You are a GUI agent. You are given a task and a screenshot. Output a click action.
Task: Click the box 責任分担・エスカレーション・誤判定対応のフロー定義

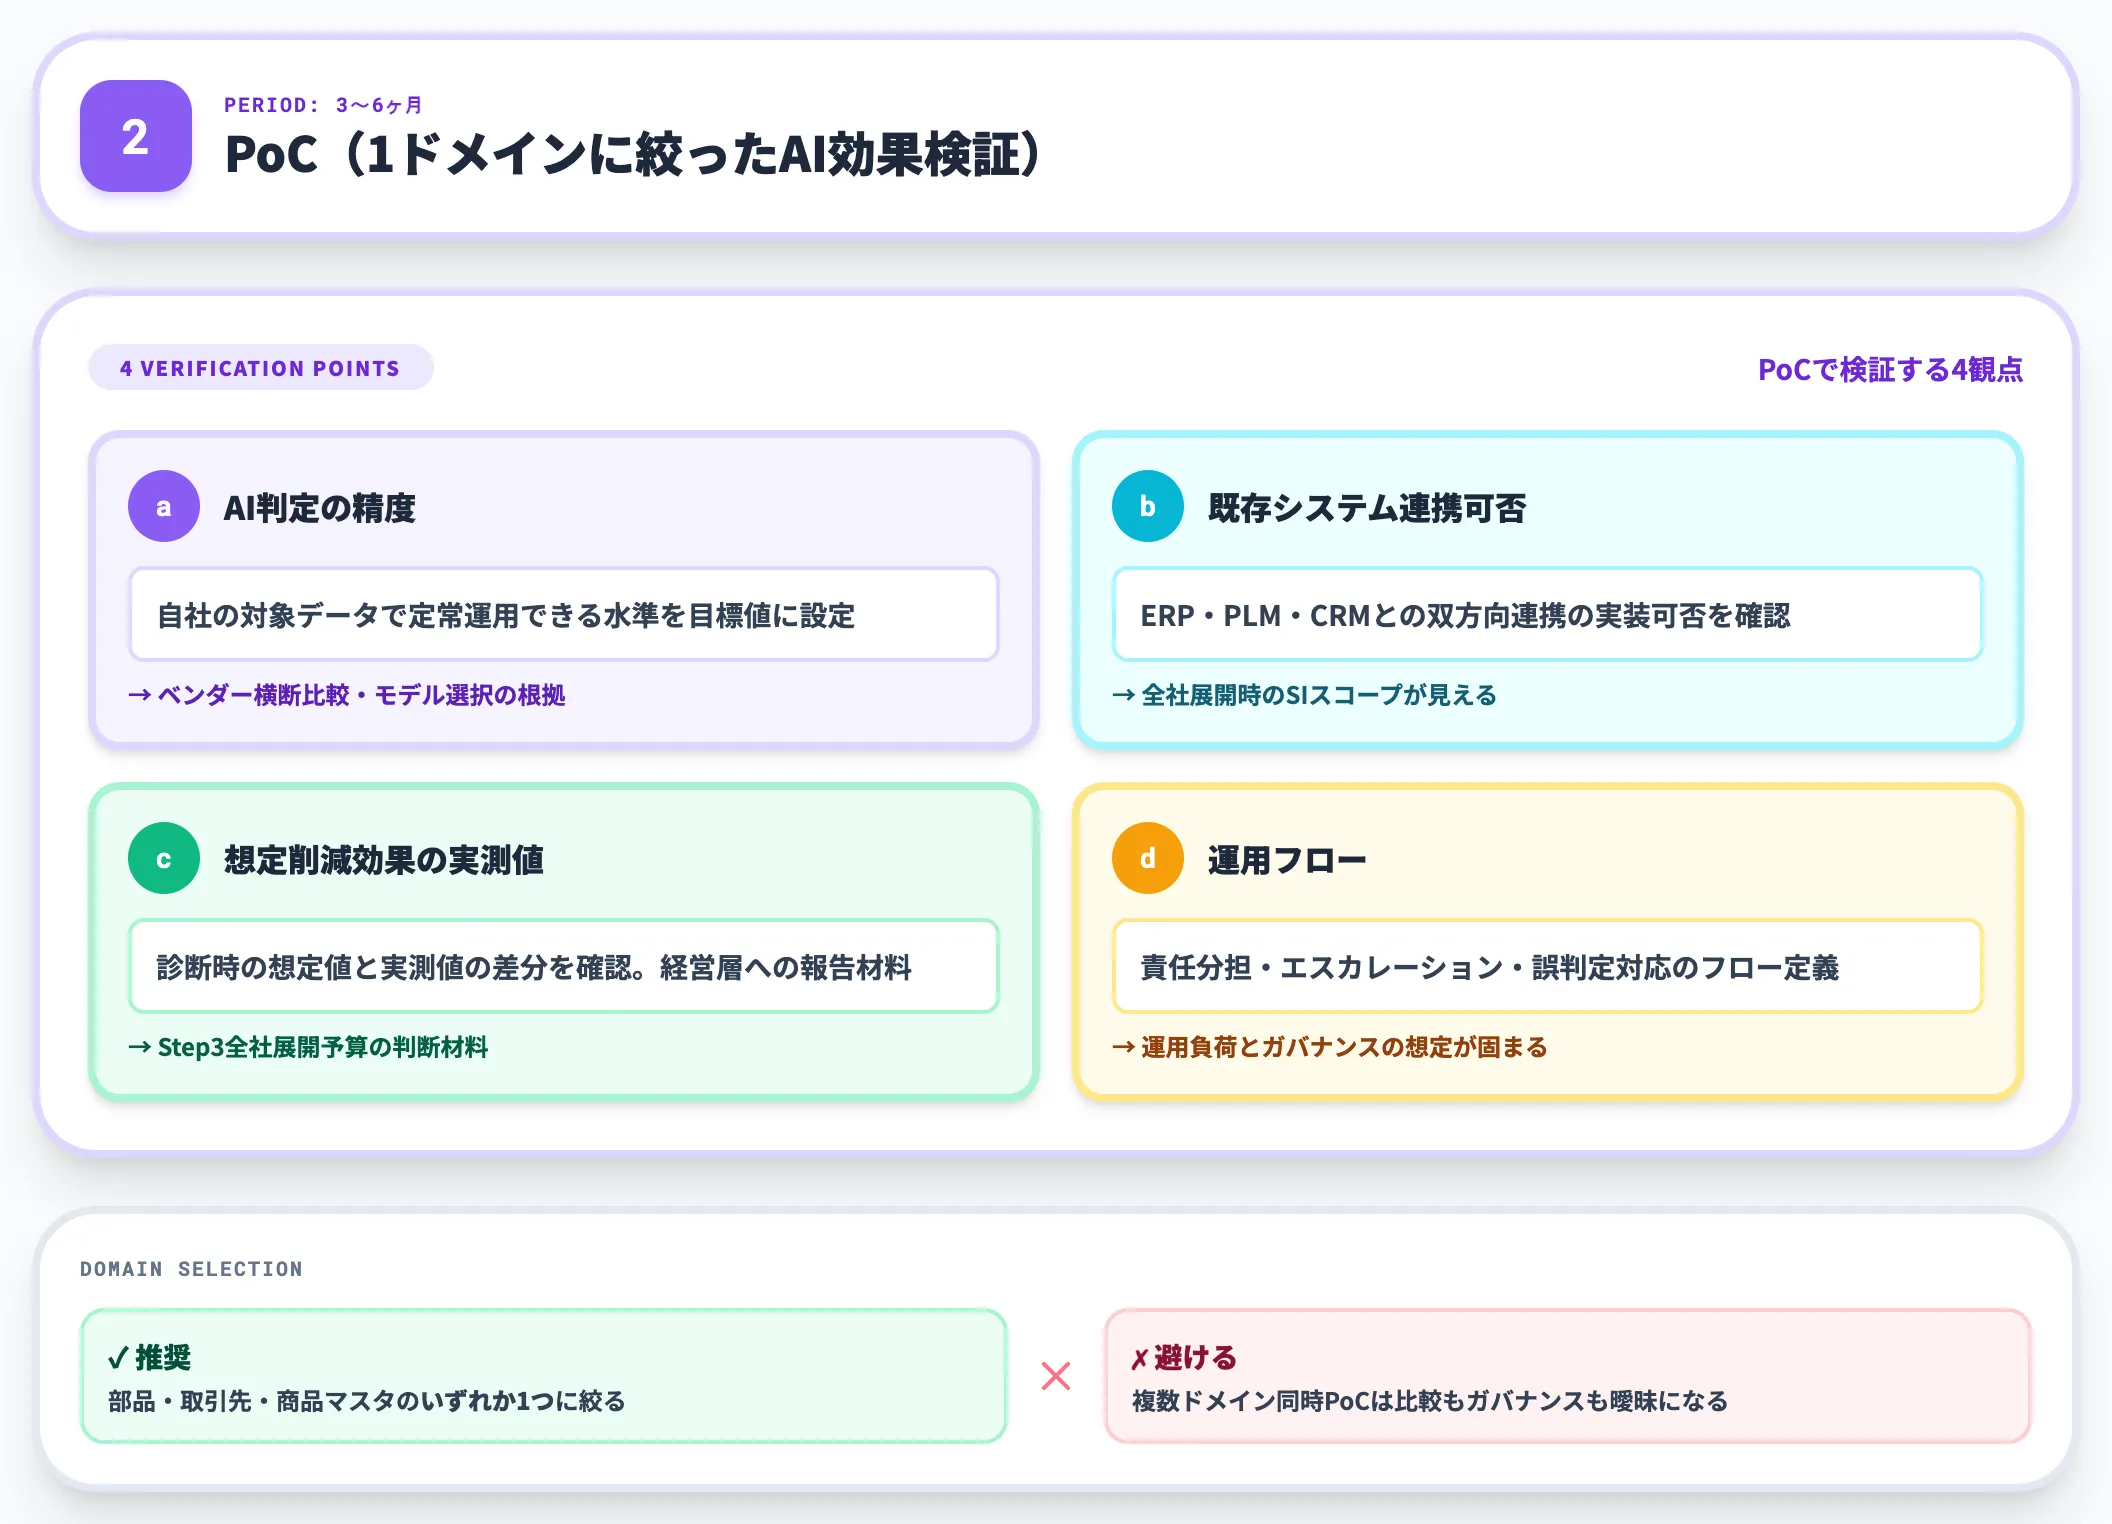tap(1548, 966)
